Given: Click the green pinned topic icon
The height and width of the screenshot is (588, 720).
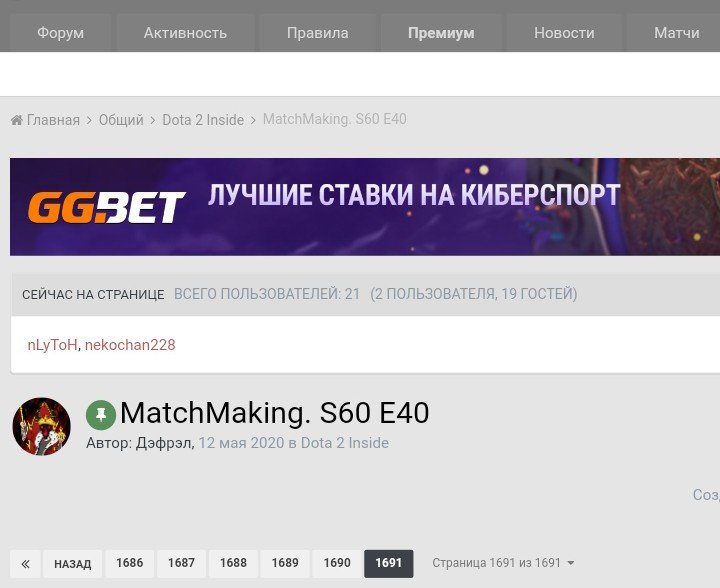Looking at the screenshot, I should pyautogui.click(x=101, y=415).
